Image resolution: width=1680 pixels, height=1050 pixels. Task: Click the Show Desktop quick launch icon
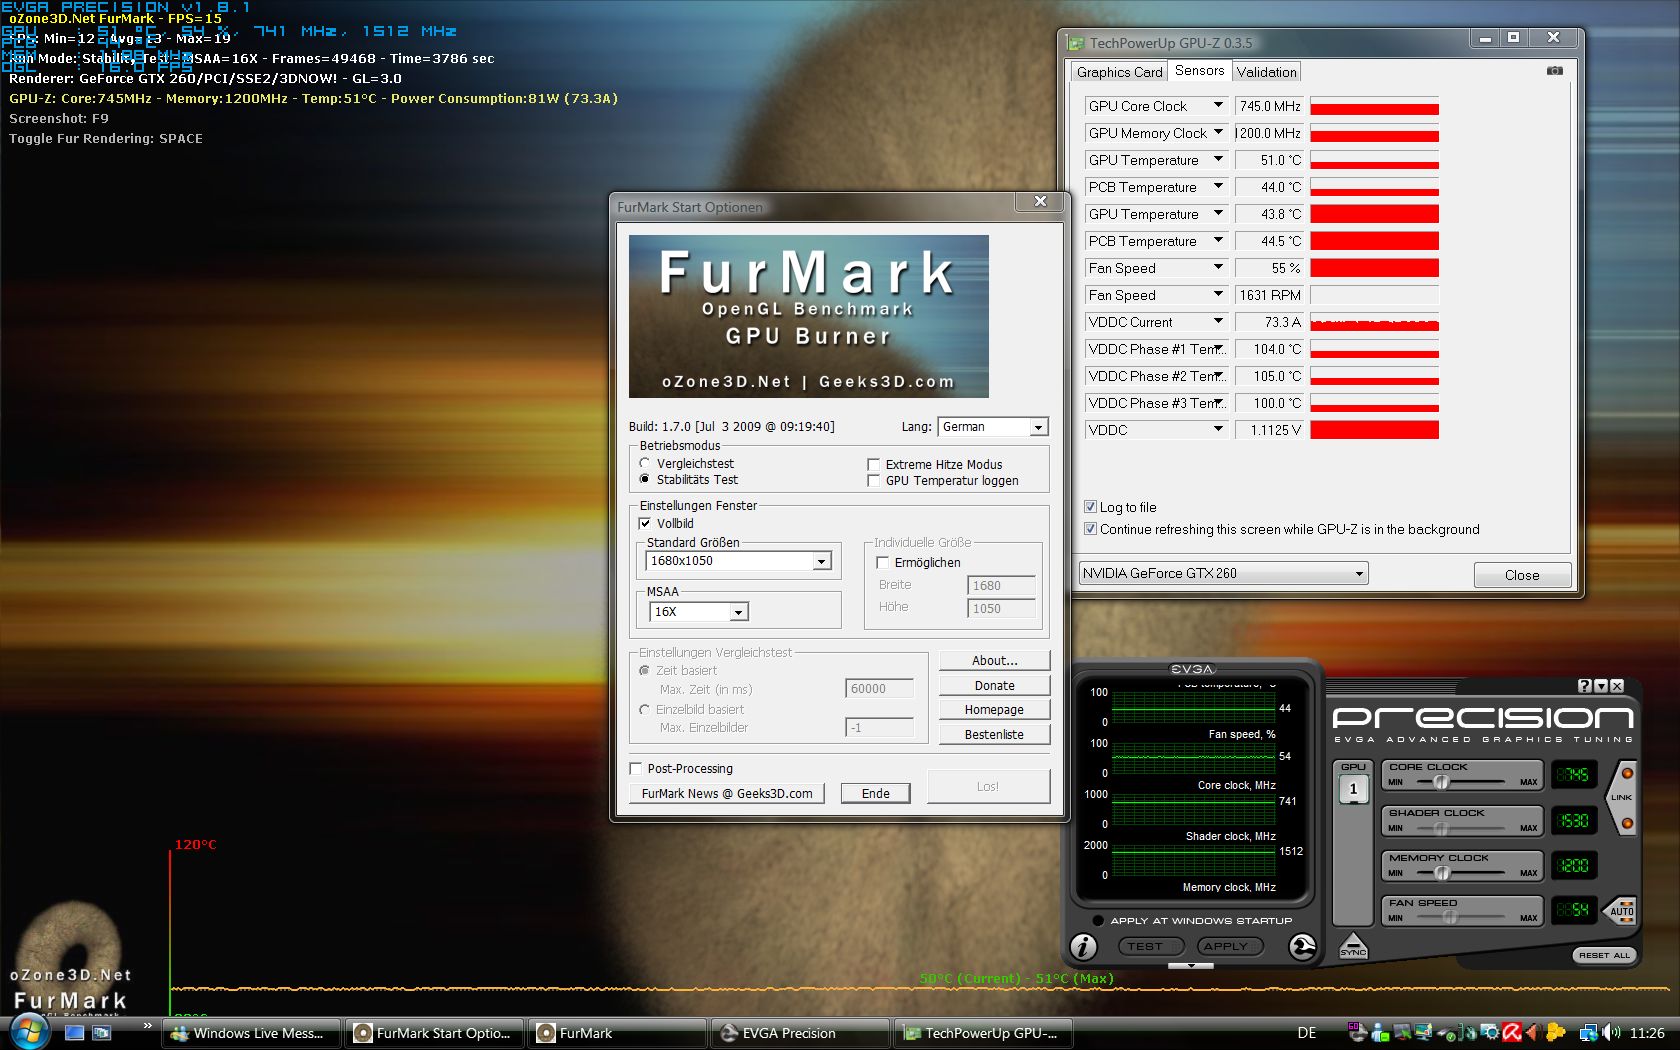[x=74, y=1033]
